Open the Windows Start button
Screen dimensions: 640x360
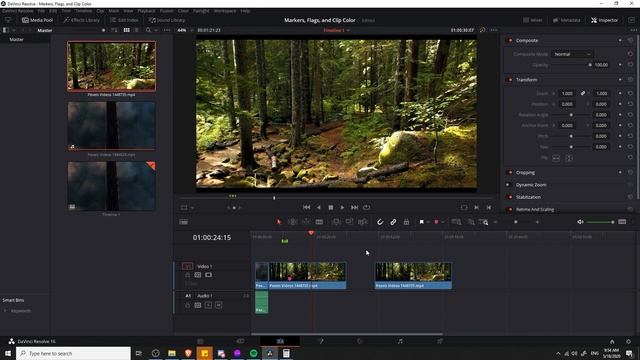coord(8,353)
